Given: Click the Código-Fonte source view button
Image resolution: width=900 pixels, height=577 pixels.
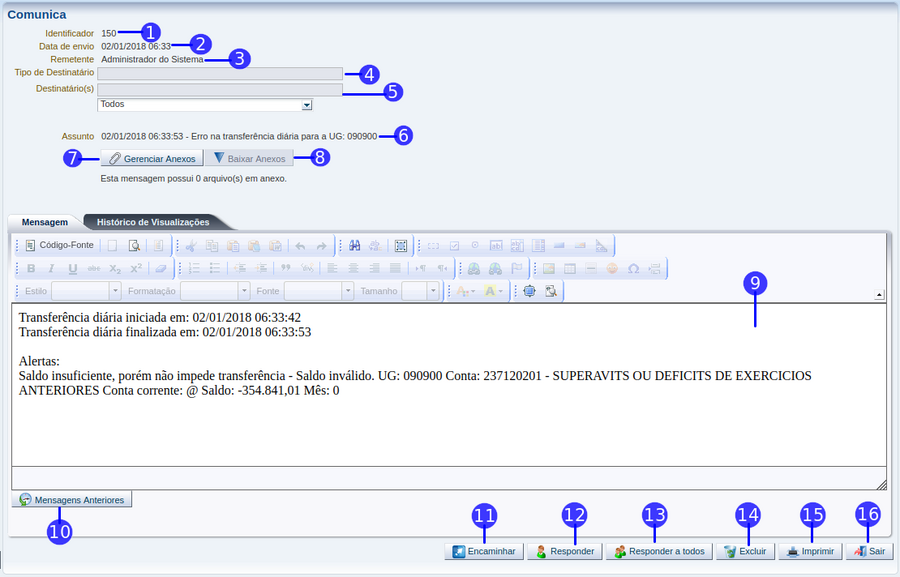Looking at the screenshot, I should pos(59,245).
